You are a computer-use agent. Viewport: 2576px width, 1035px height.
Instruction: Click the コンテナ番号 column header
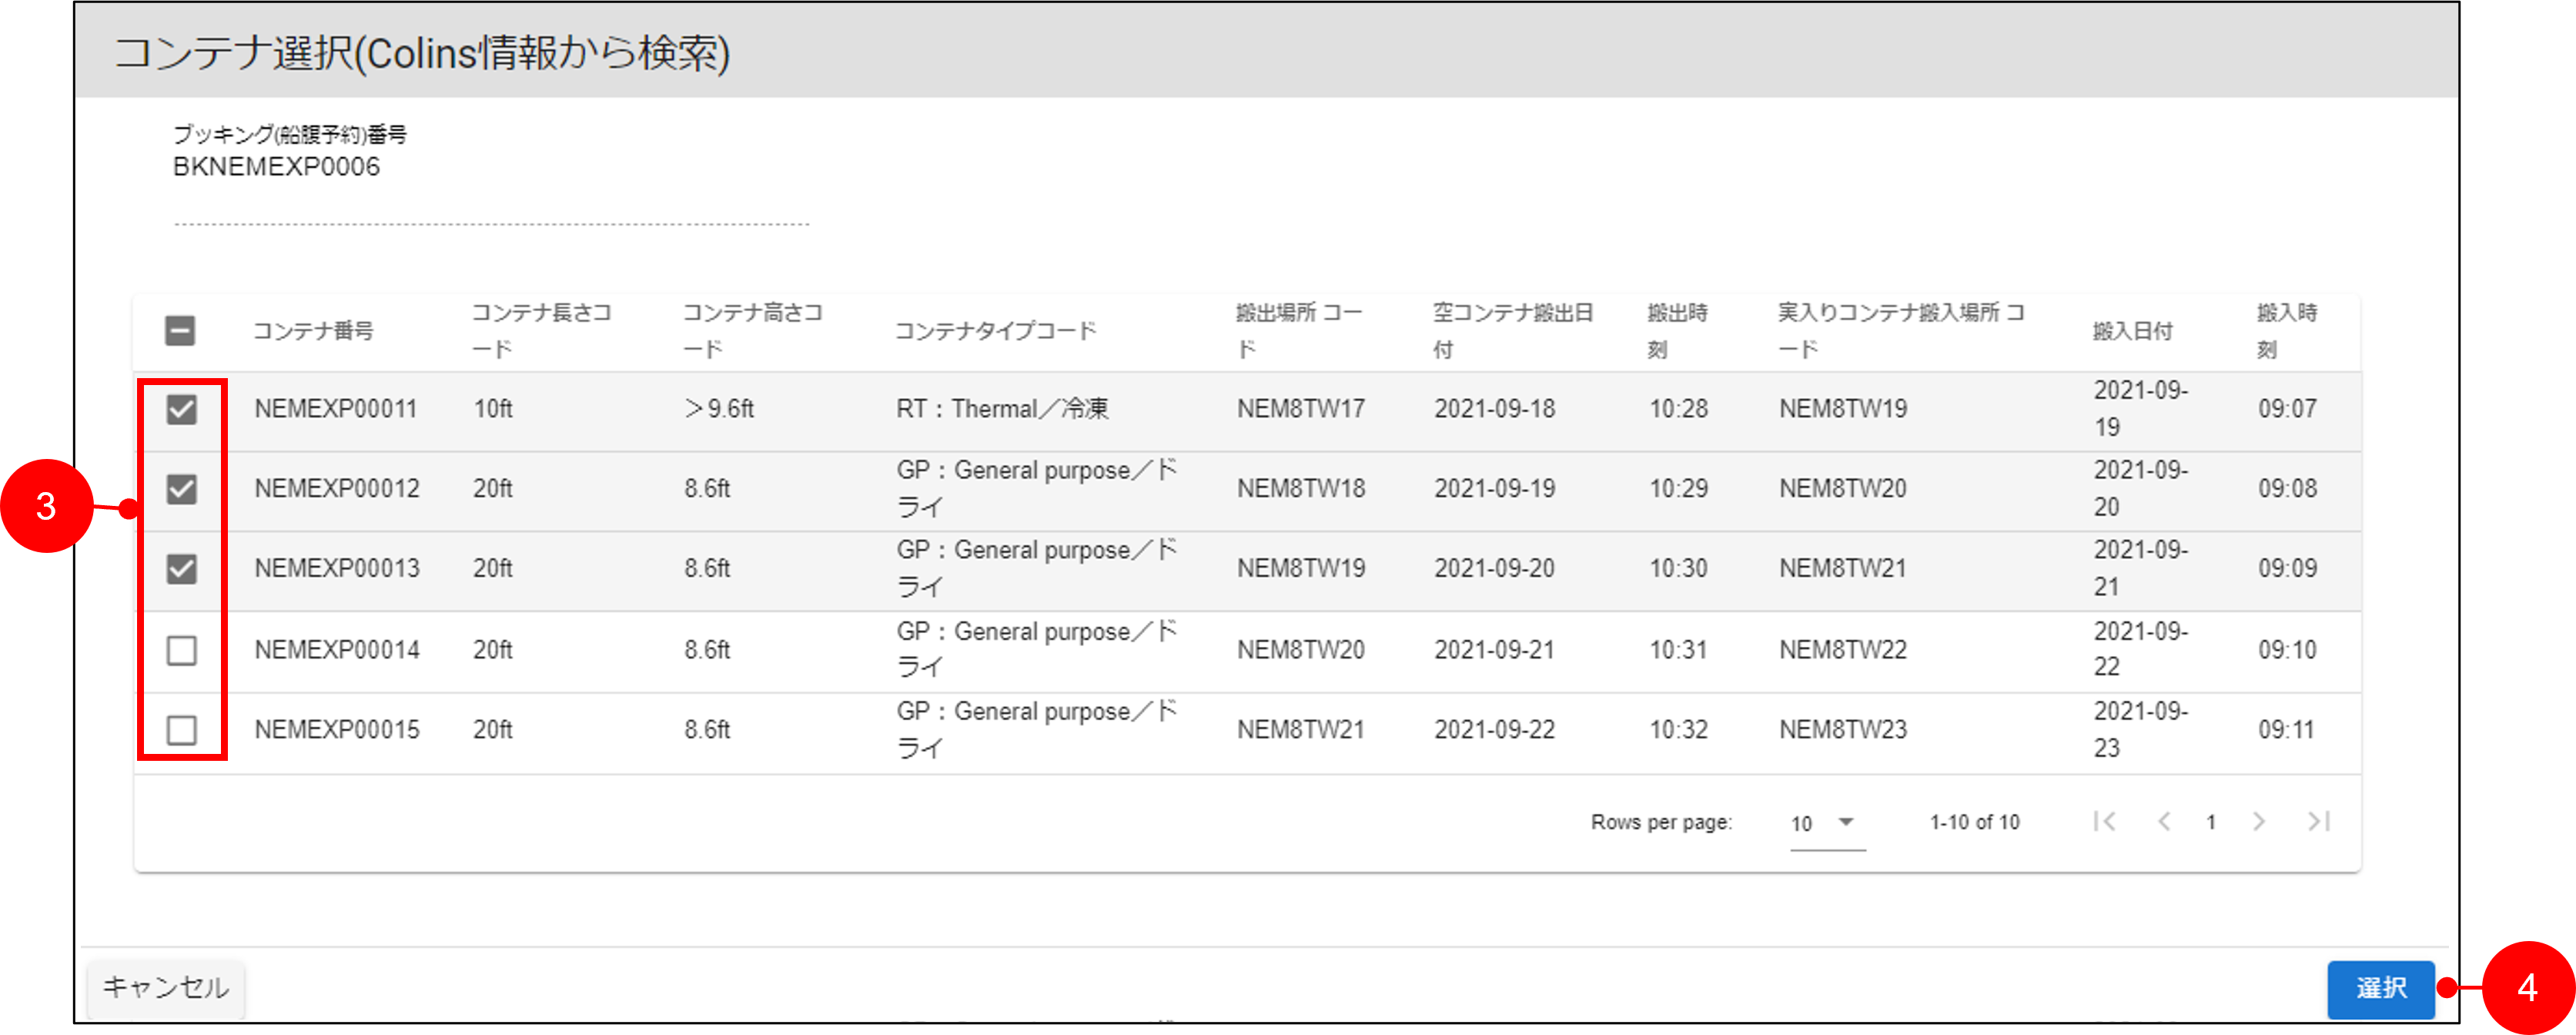[313, 331]
